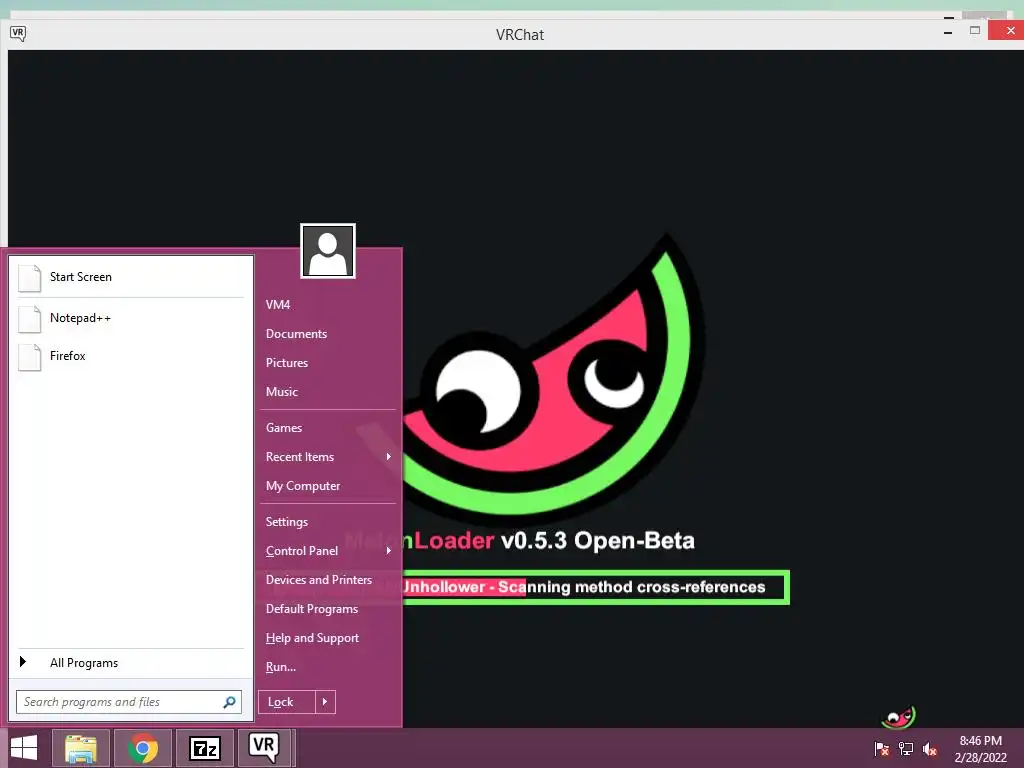The height and width of the screenshot is (768, 1024).
Task: Open Start Screen entry
Action: click(x=81, y=277)
